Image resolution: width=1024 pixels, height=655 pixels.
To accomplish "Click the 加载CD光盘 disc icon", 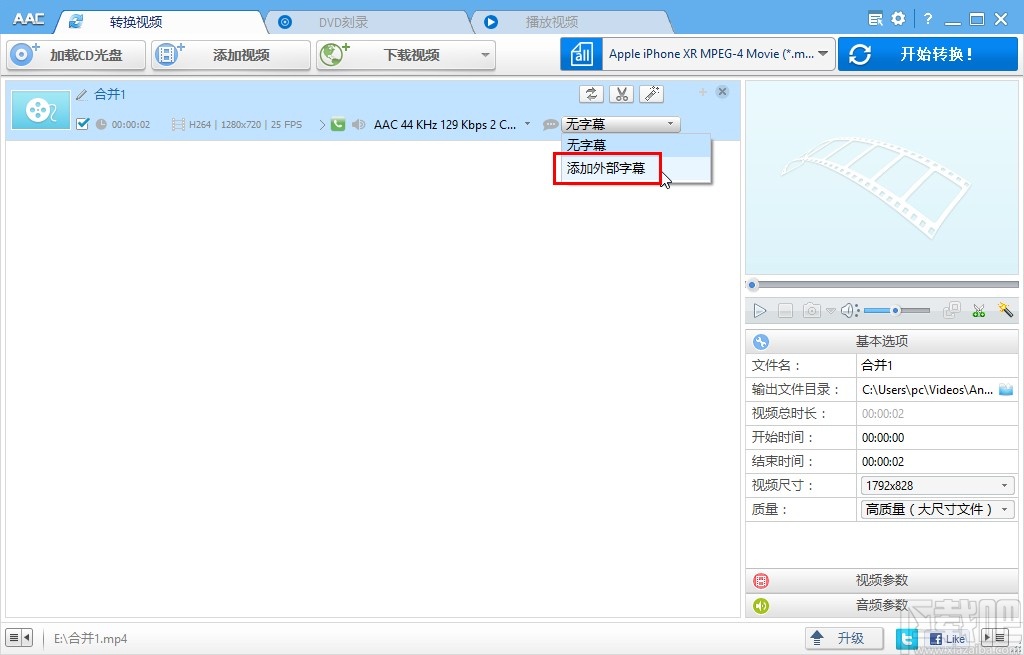I will (x=22, y=55).
